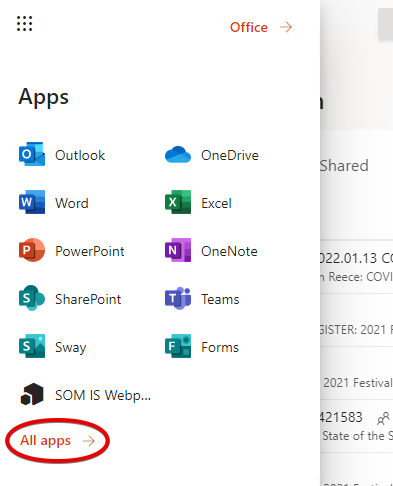Open the Excel label
The image size is (393, 486).
coord(216,203)
